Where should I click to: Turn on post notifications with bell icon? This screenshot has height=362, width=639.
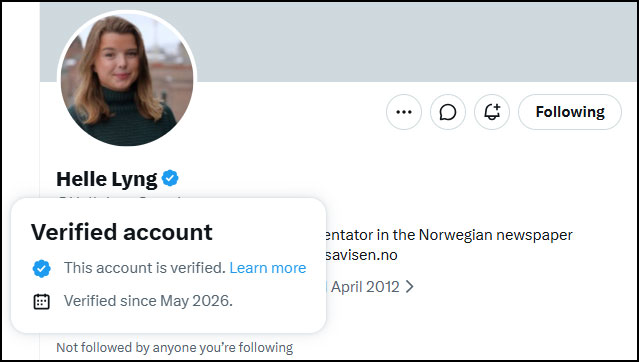[x=492, y=112]
